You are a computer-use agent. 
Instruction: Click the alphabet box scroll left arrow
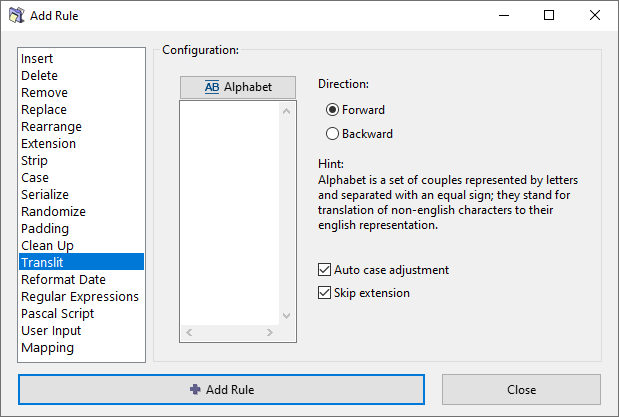pyautogui.click(x=188, y=332)
